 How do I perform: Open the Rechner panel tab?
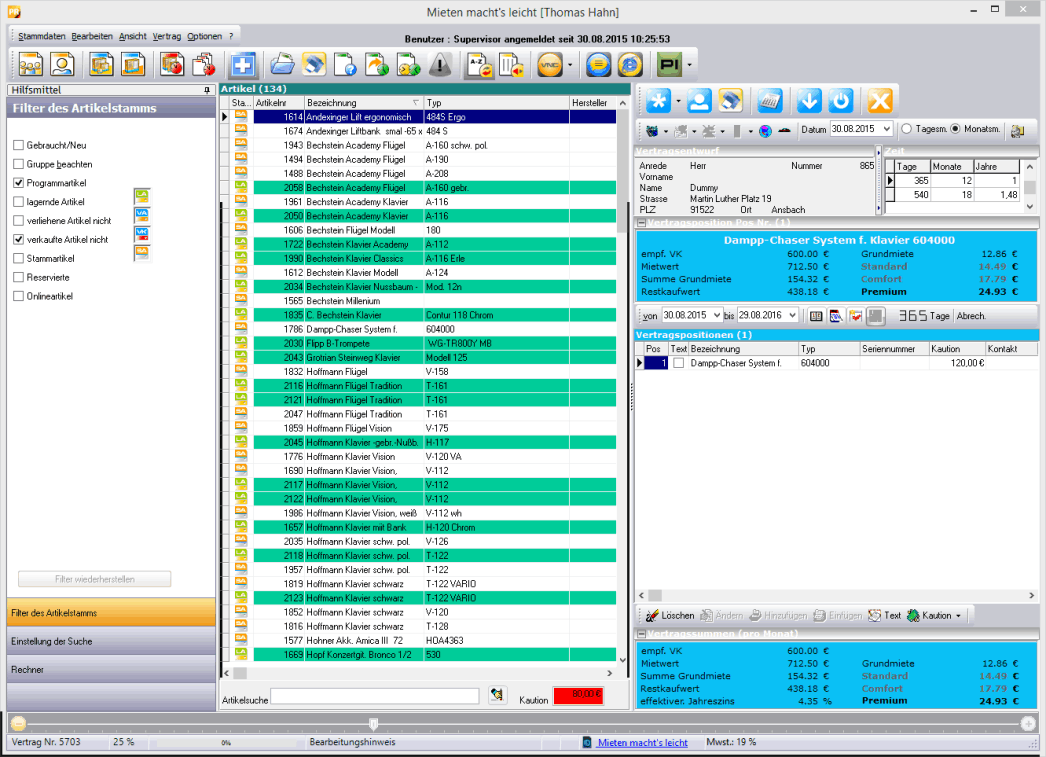pos(111,670)
